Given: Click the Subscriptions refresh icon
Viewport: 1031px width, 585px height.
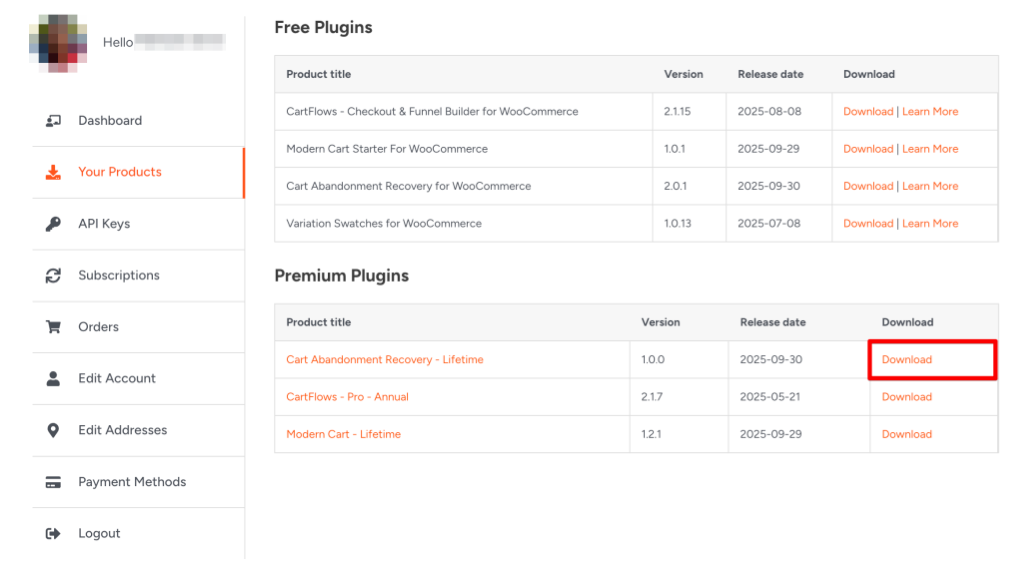Looking at the screenshot, I should pyautogui.click(x=53, y=276).
